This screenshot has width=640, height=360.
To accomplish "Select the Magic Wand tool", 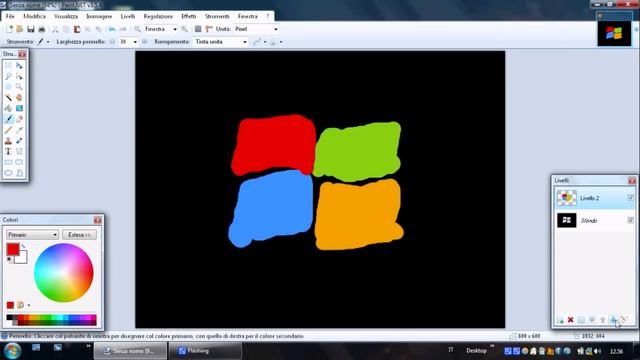I will point(8,98).
